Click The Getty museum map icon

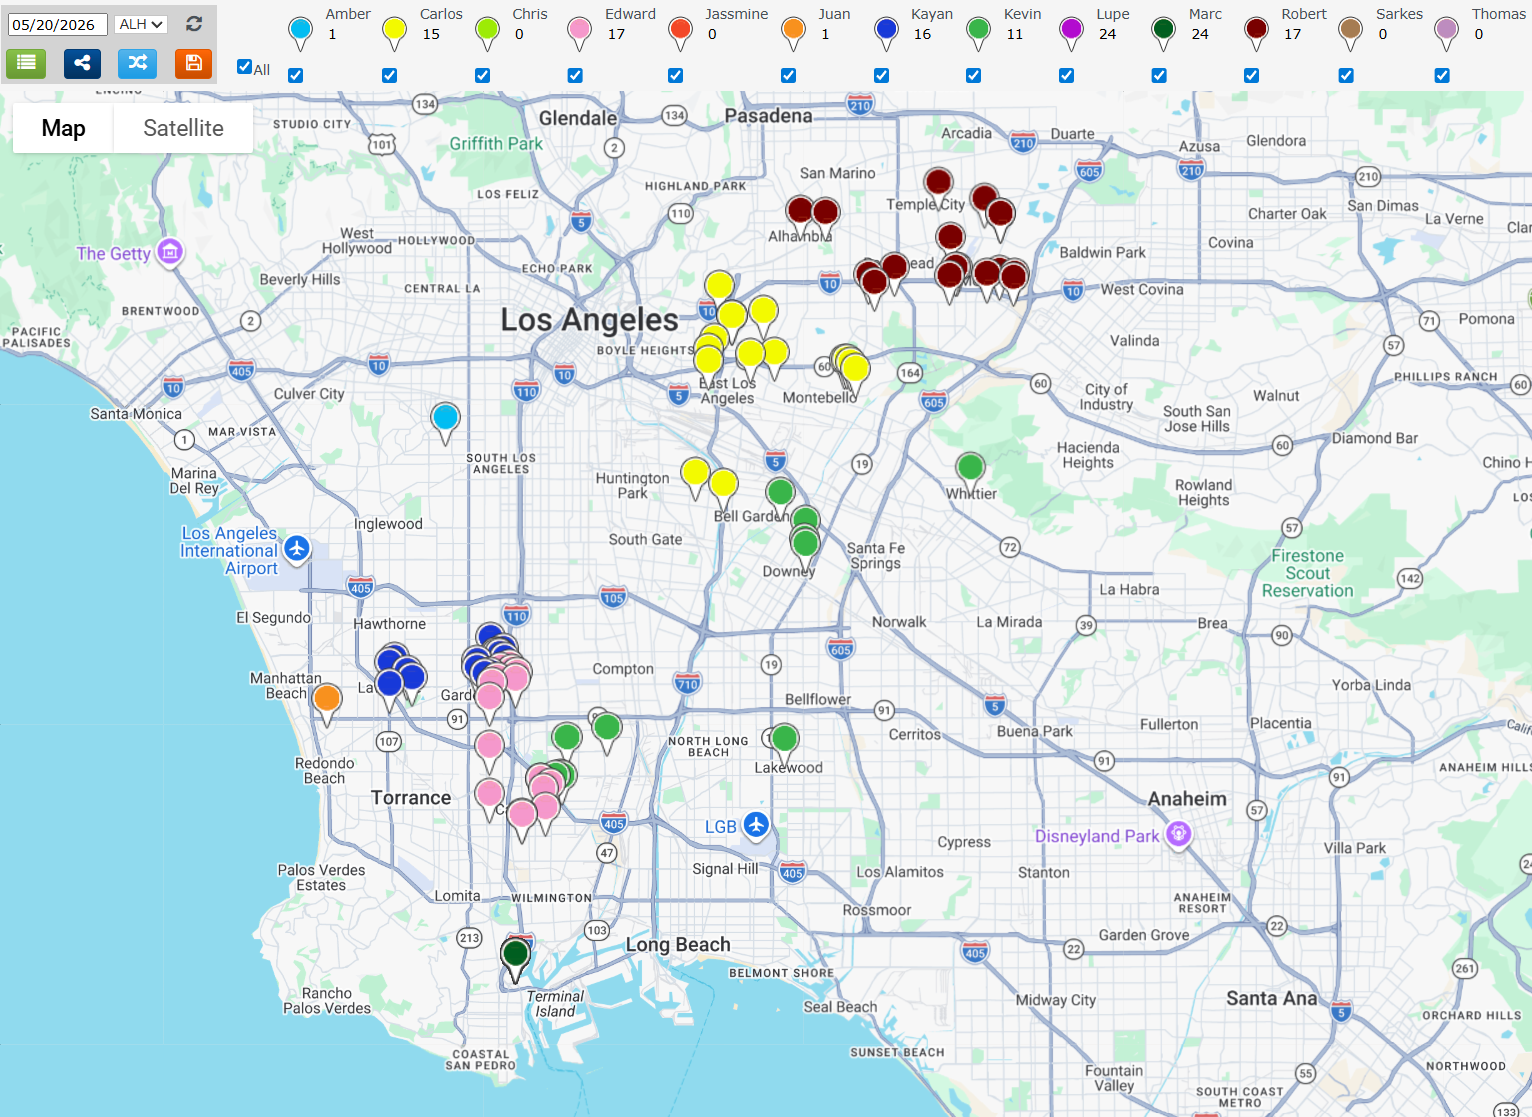point(170,251)
